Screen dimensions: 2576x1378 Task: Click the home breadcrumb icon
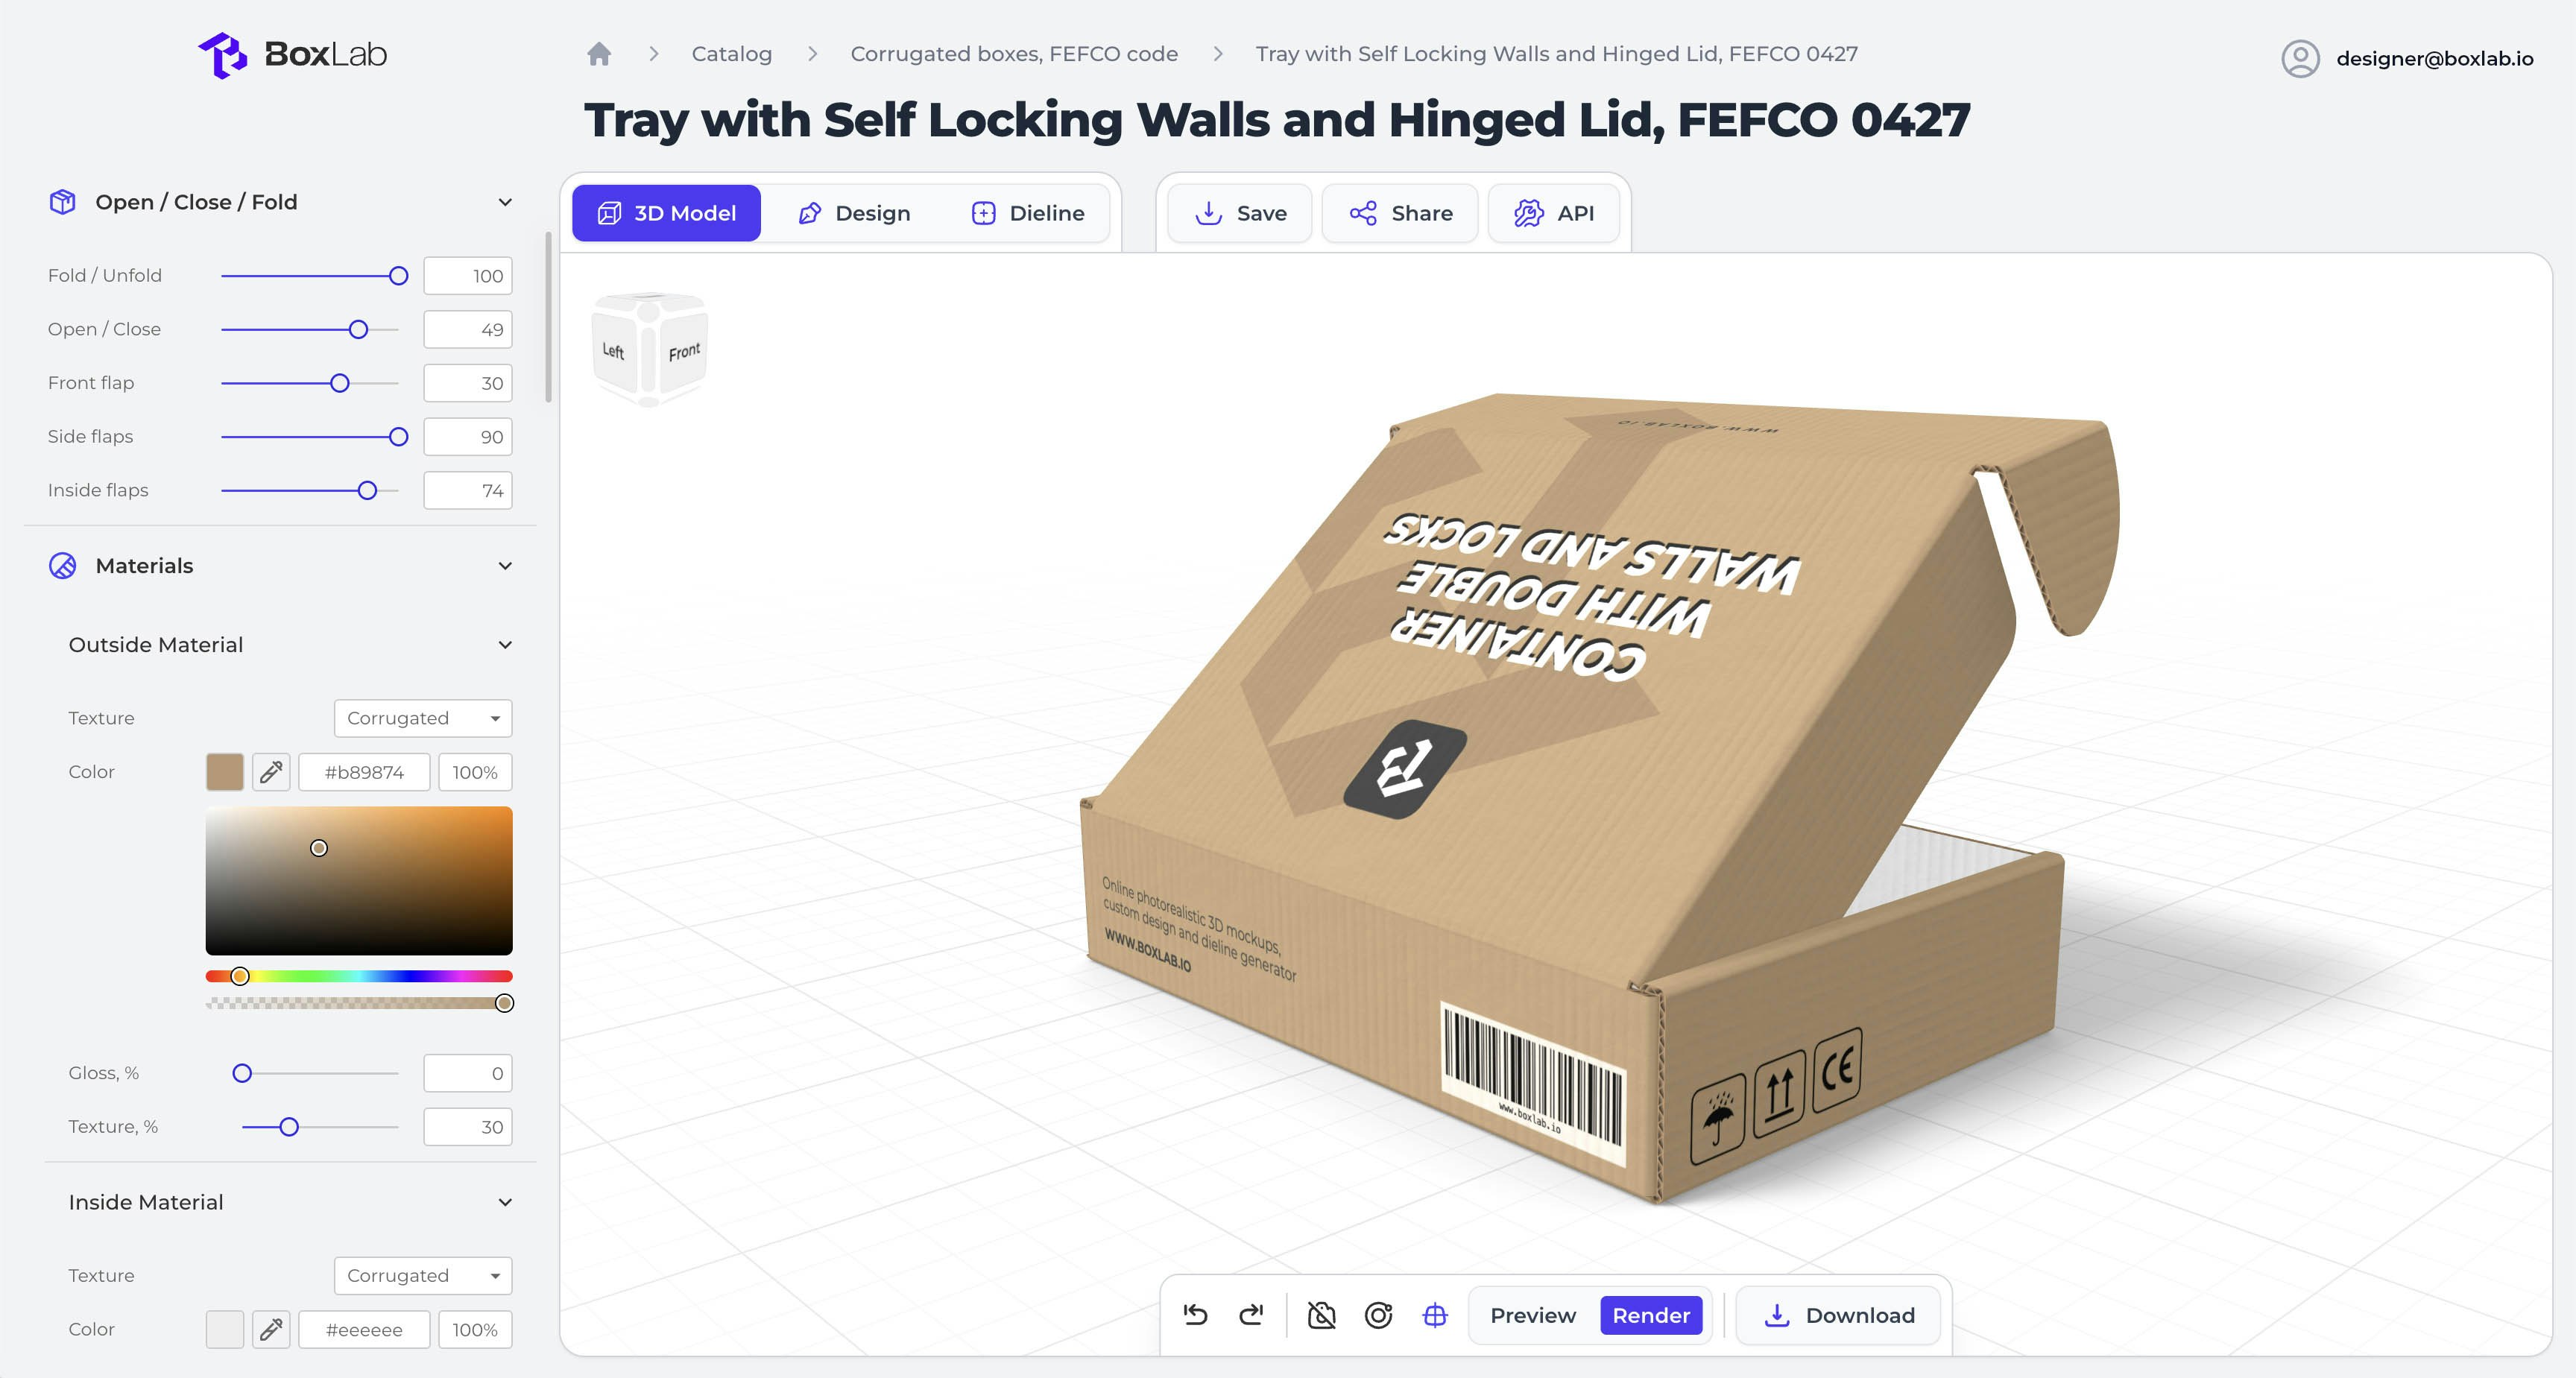[599, 54]
